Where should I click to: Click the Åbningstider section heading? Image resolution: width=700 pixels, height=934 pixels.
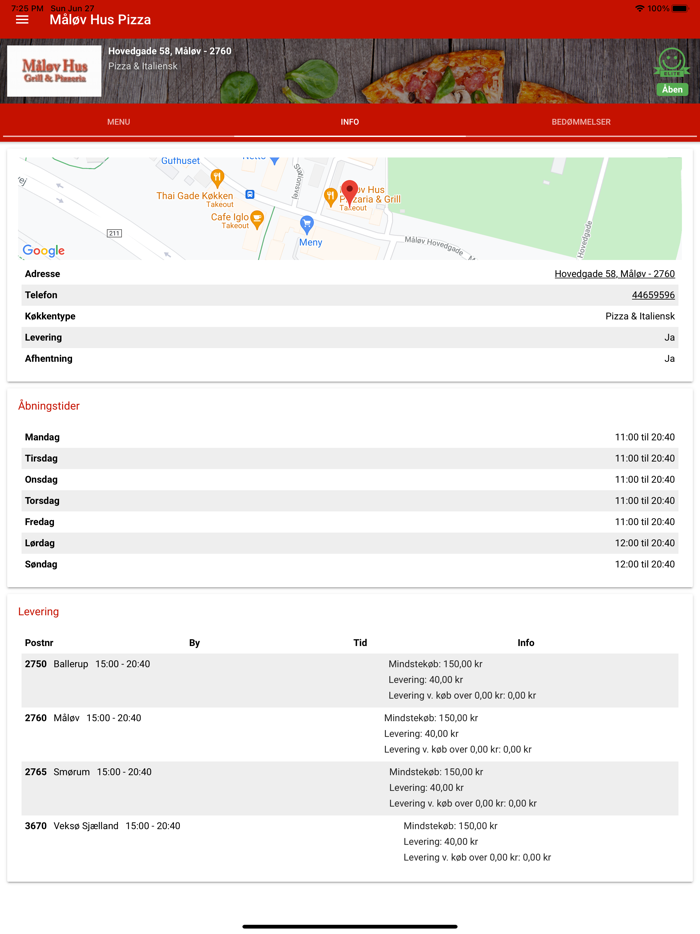[49, 406]
